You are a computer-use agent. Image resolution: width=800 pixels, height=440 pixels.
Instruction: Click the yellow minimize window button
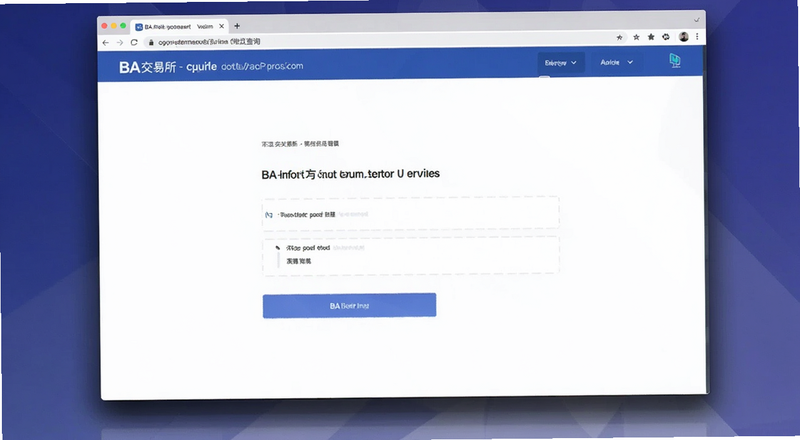click(114, 26)
